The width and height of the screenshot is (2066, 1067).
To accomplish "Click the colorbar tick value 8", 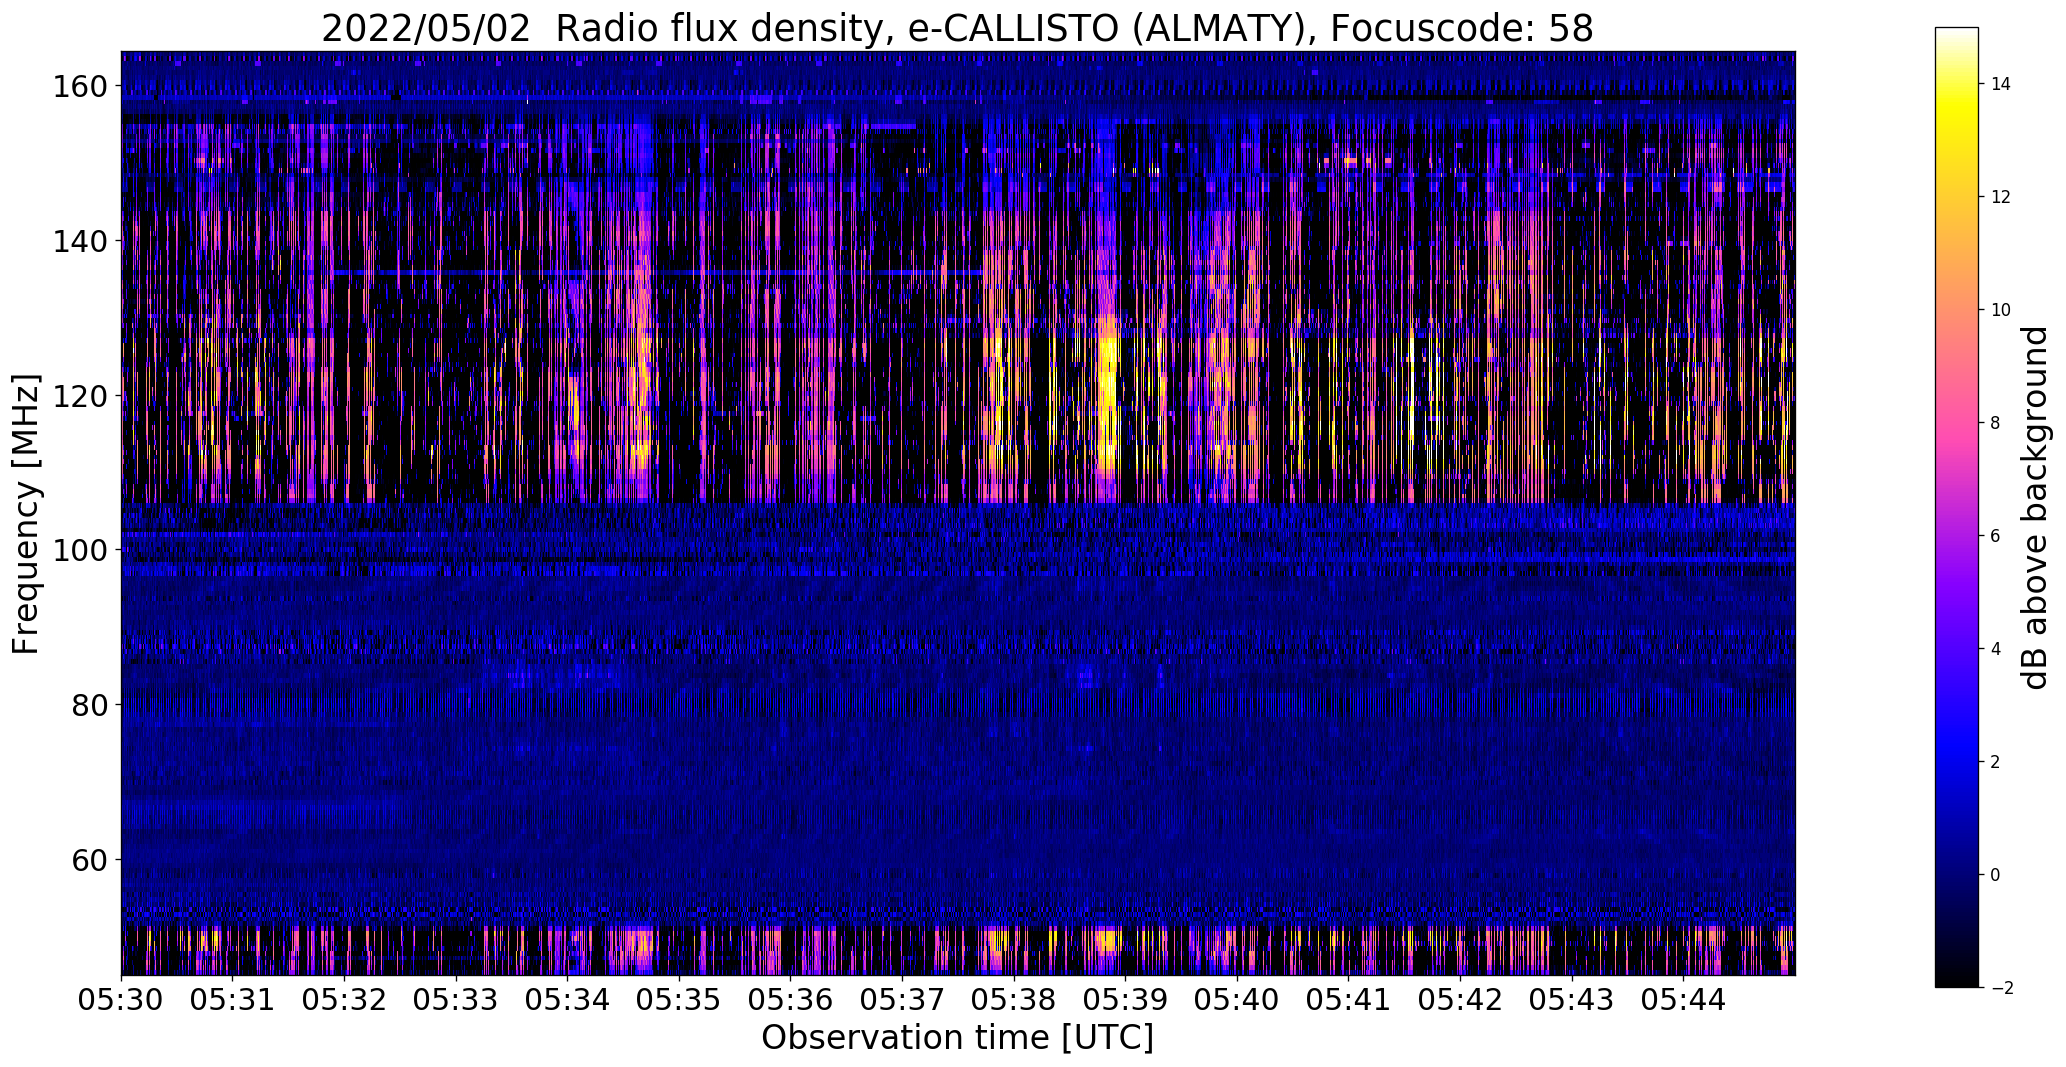I will tap(1996, 423).
